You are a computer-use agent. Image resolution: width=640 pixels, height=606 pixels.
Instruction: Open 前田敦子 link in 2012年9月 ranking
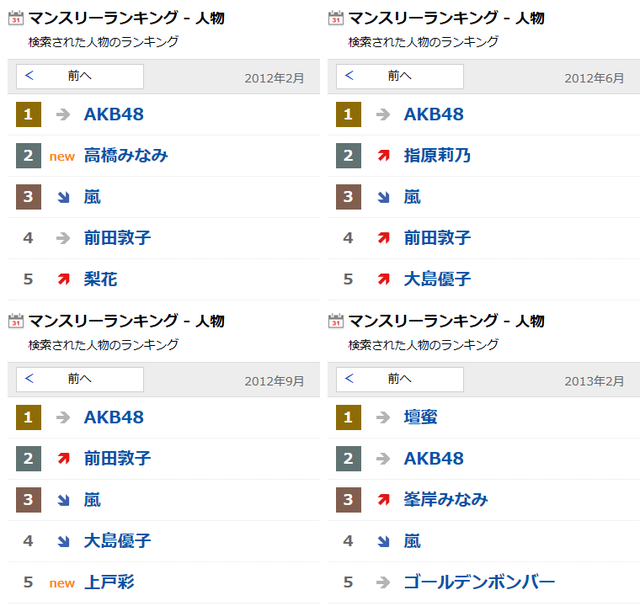coord(118,459)
